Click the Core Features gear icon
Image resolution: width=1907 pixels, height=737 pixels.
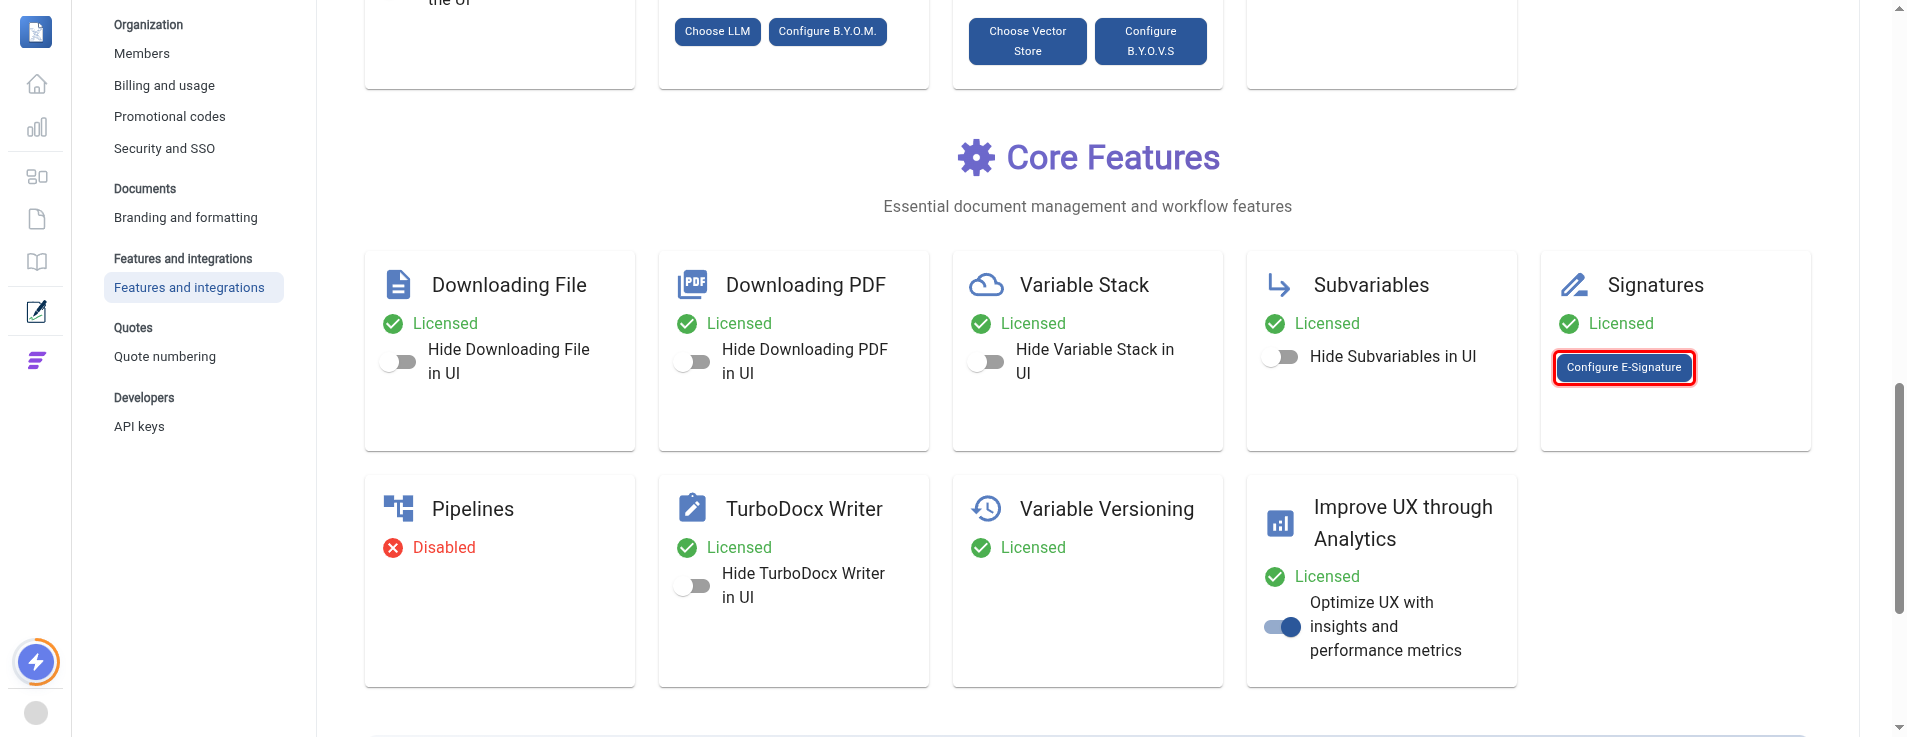pos(976,158)
